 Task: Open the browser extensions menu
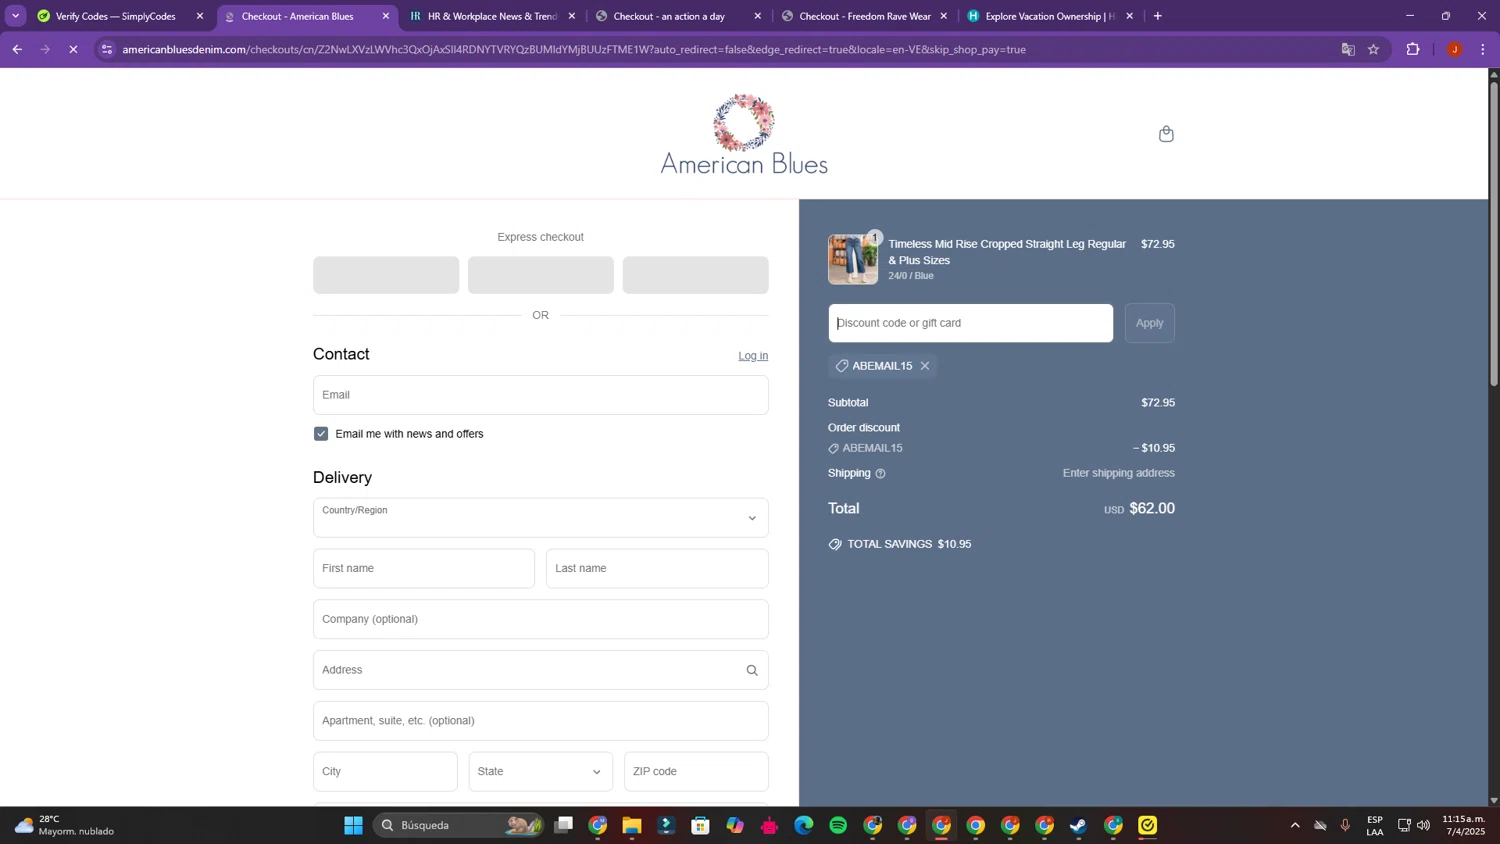1413,49
